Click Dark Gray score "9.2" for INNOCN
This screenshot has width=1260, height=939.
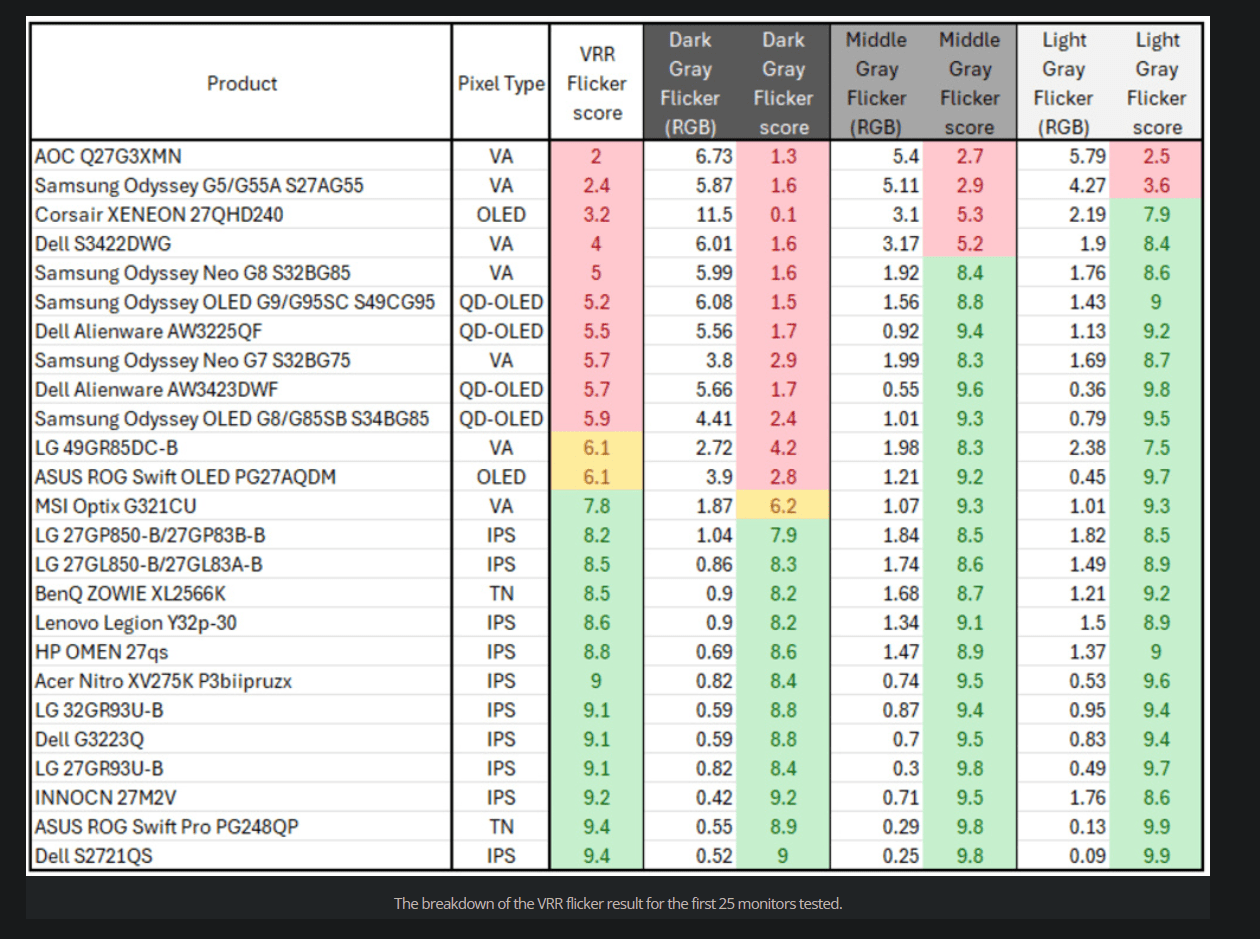pyautogui.click(x=783, y=796)
